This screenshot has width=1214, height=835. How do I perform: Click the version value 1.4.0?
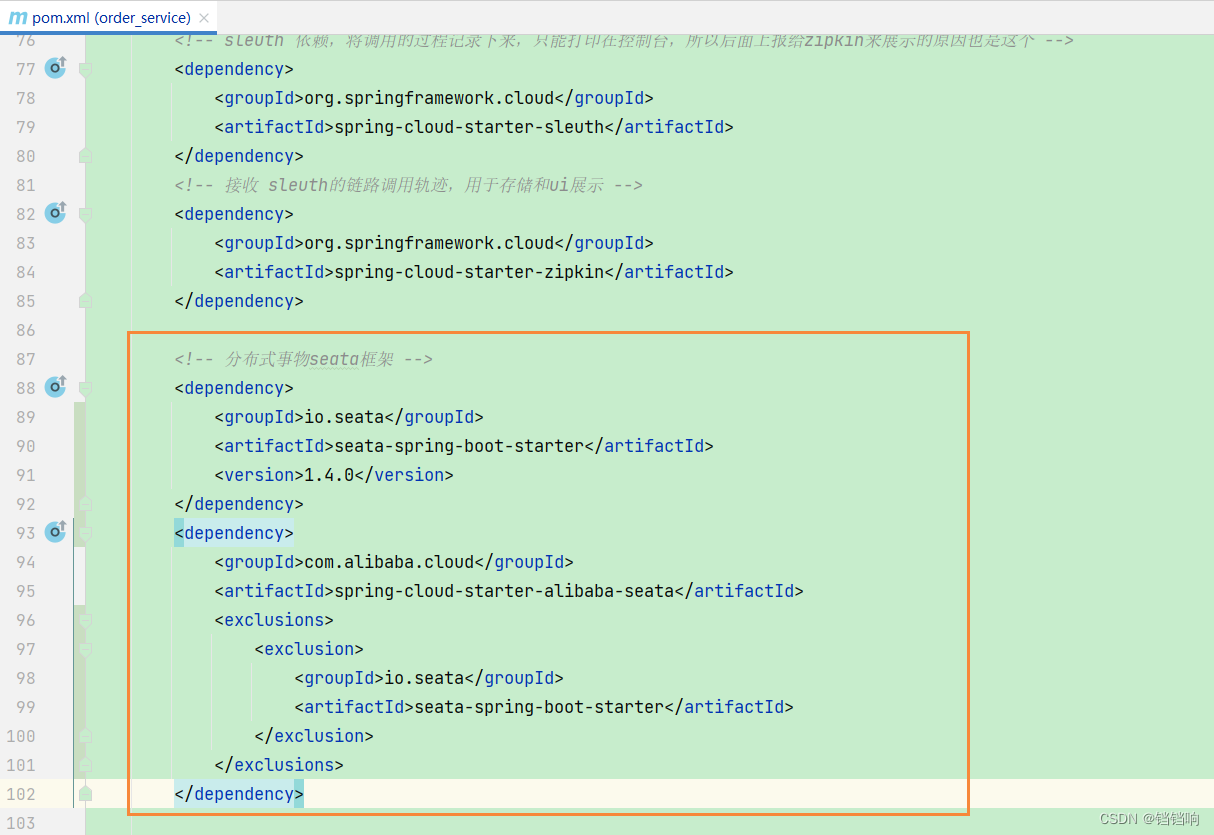click(329, 475)
